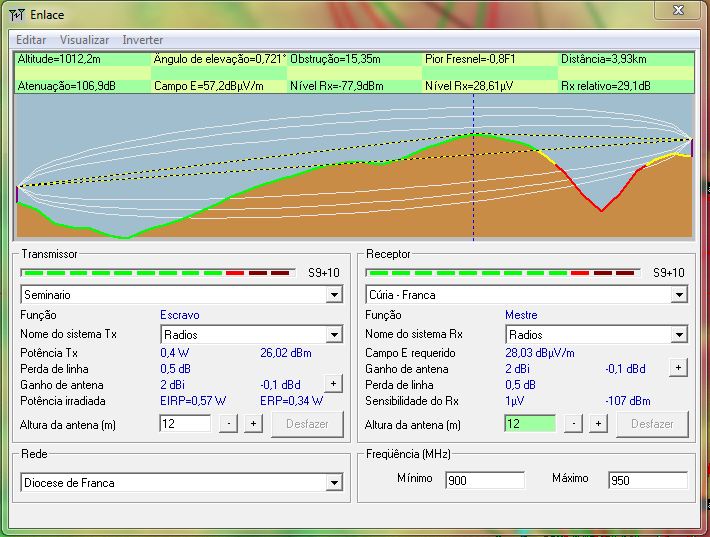This screenshot has width=710, height=537.
Task: Decrease transmitter antenna height with minus
Action: [x=229, y=424]
